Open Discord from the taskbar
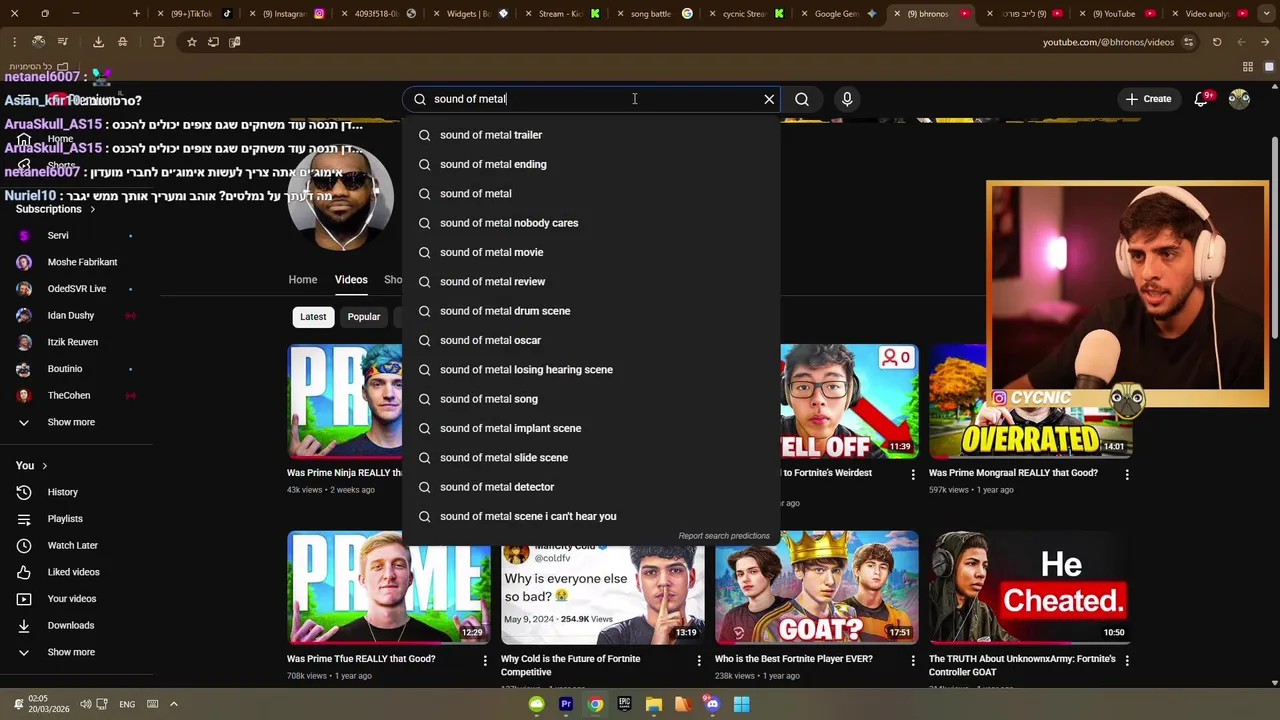1280x720 pixels. pyautogui.click(x=712, y=704)
